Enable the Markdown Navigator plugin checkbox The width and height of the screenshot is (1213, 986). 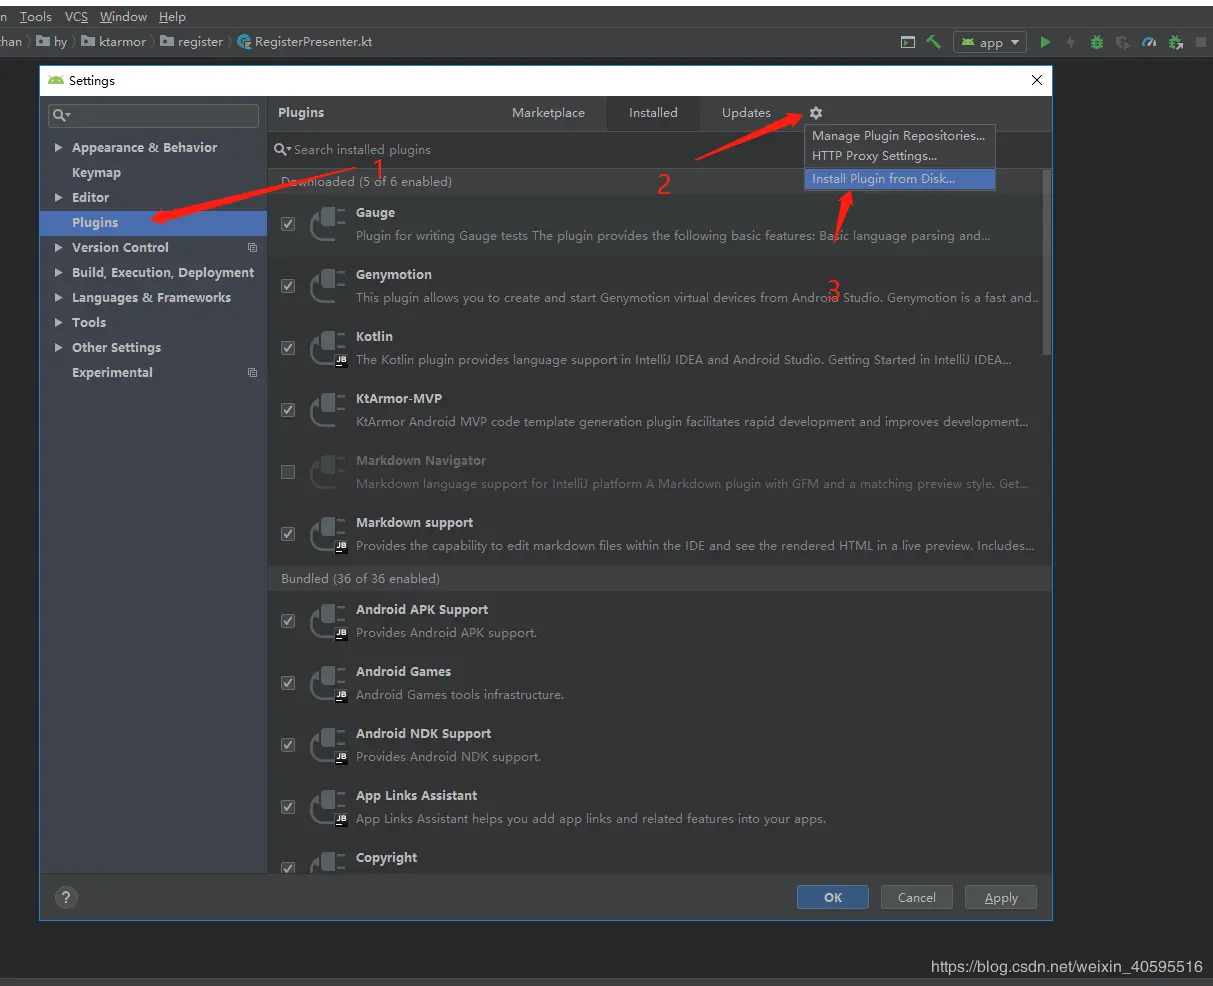[288, 472]
